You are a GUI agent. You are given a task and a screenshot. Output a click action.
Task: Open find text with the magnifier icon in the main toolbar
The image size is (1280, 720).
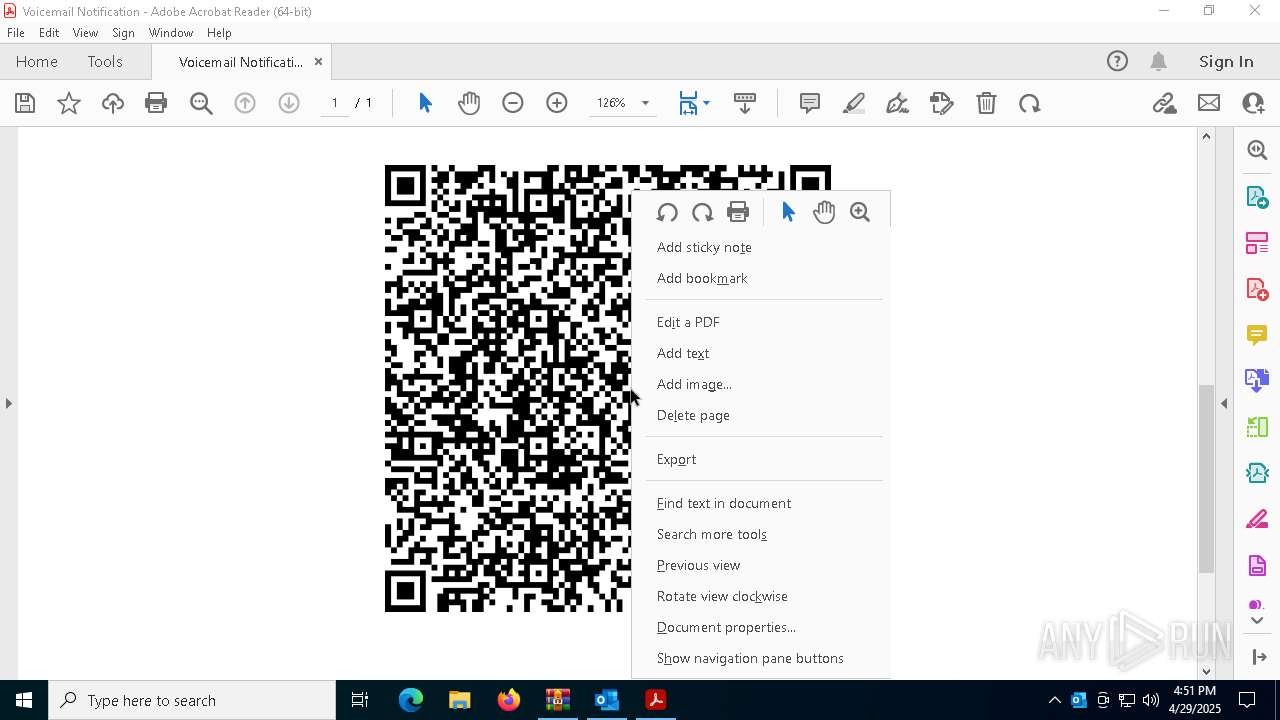click(201, 103)
